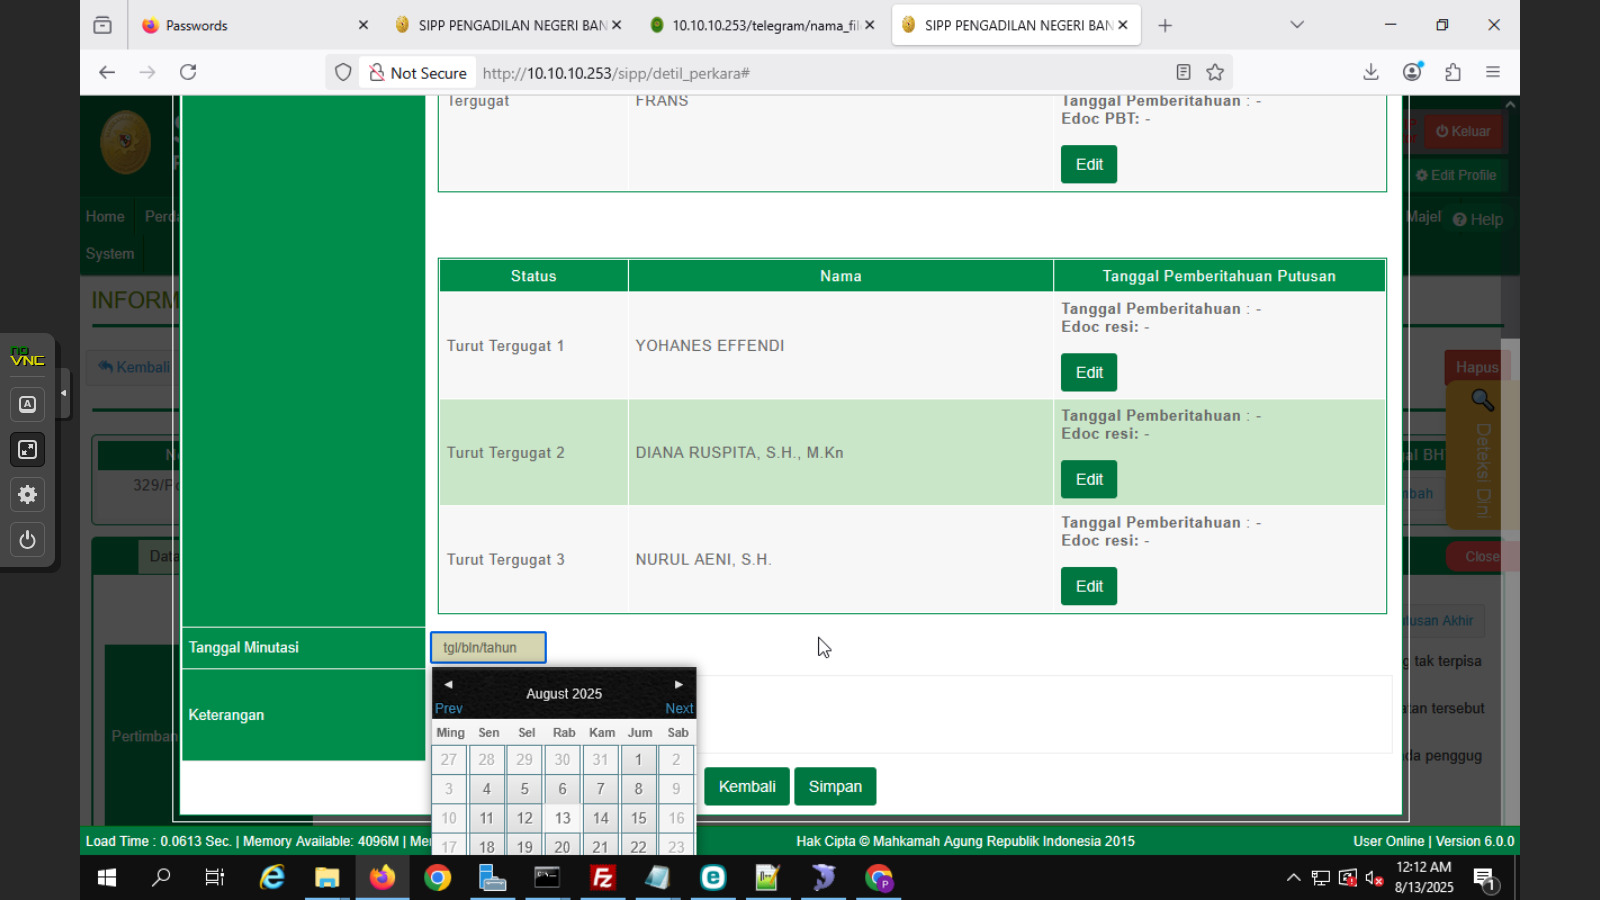The height and width of the screenshot is (900, 1600).
Task: Bookmark this page with star icon
Action: [1215, 72]
